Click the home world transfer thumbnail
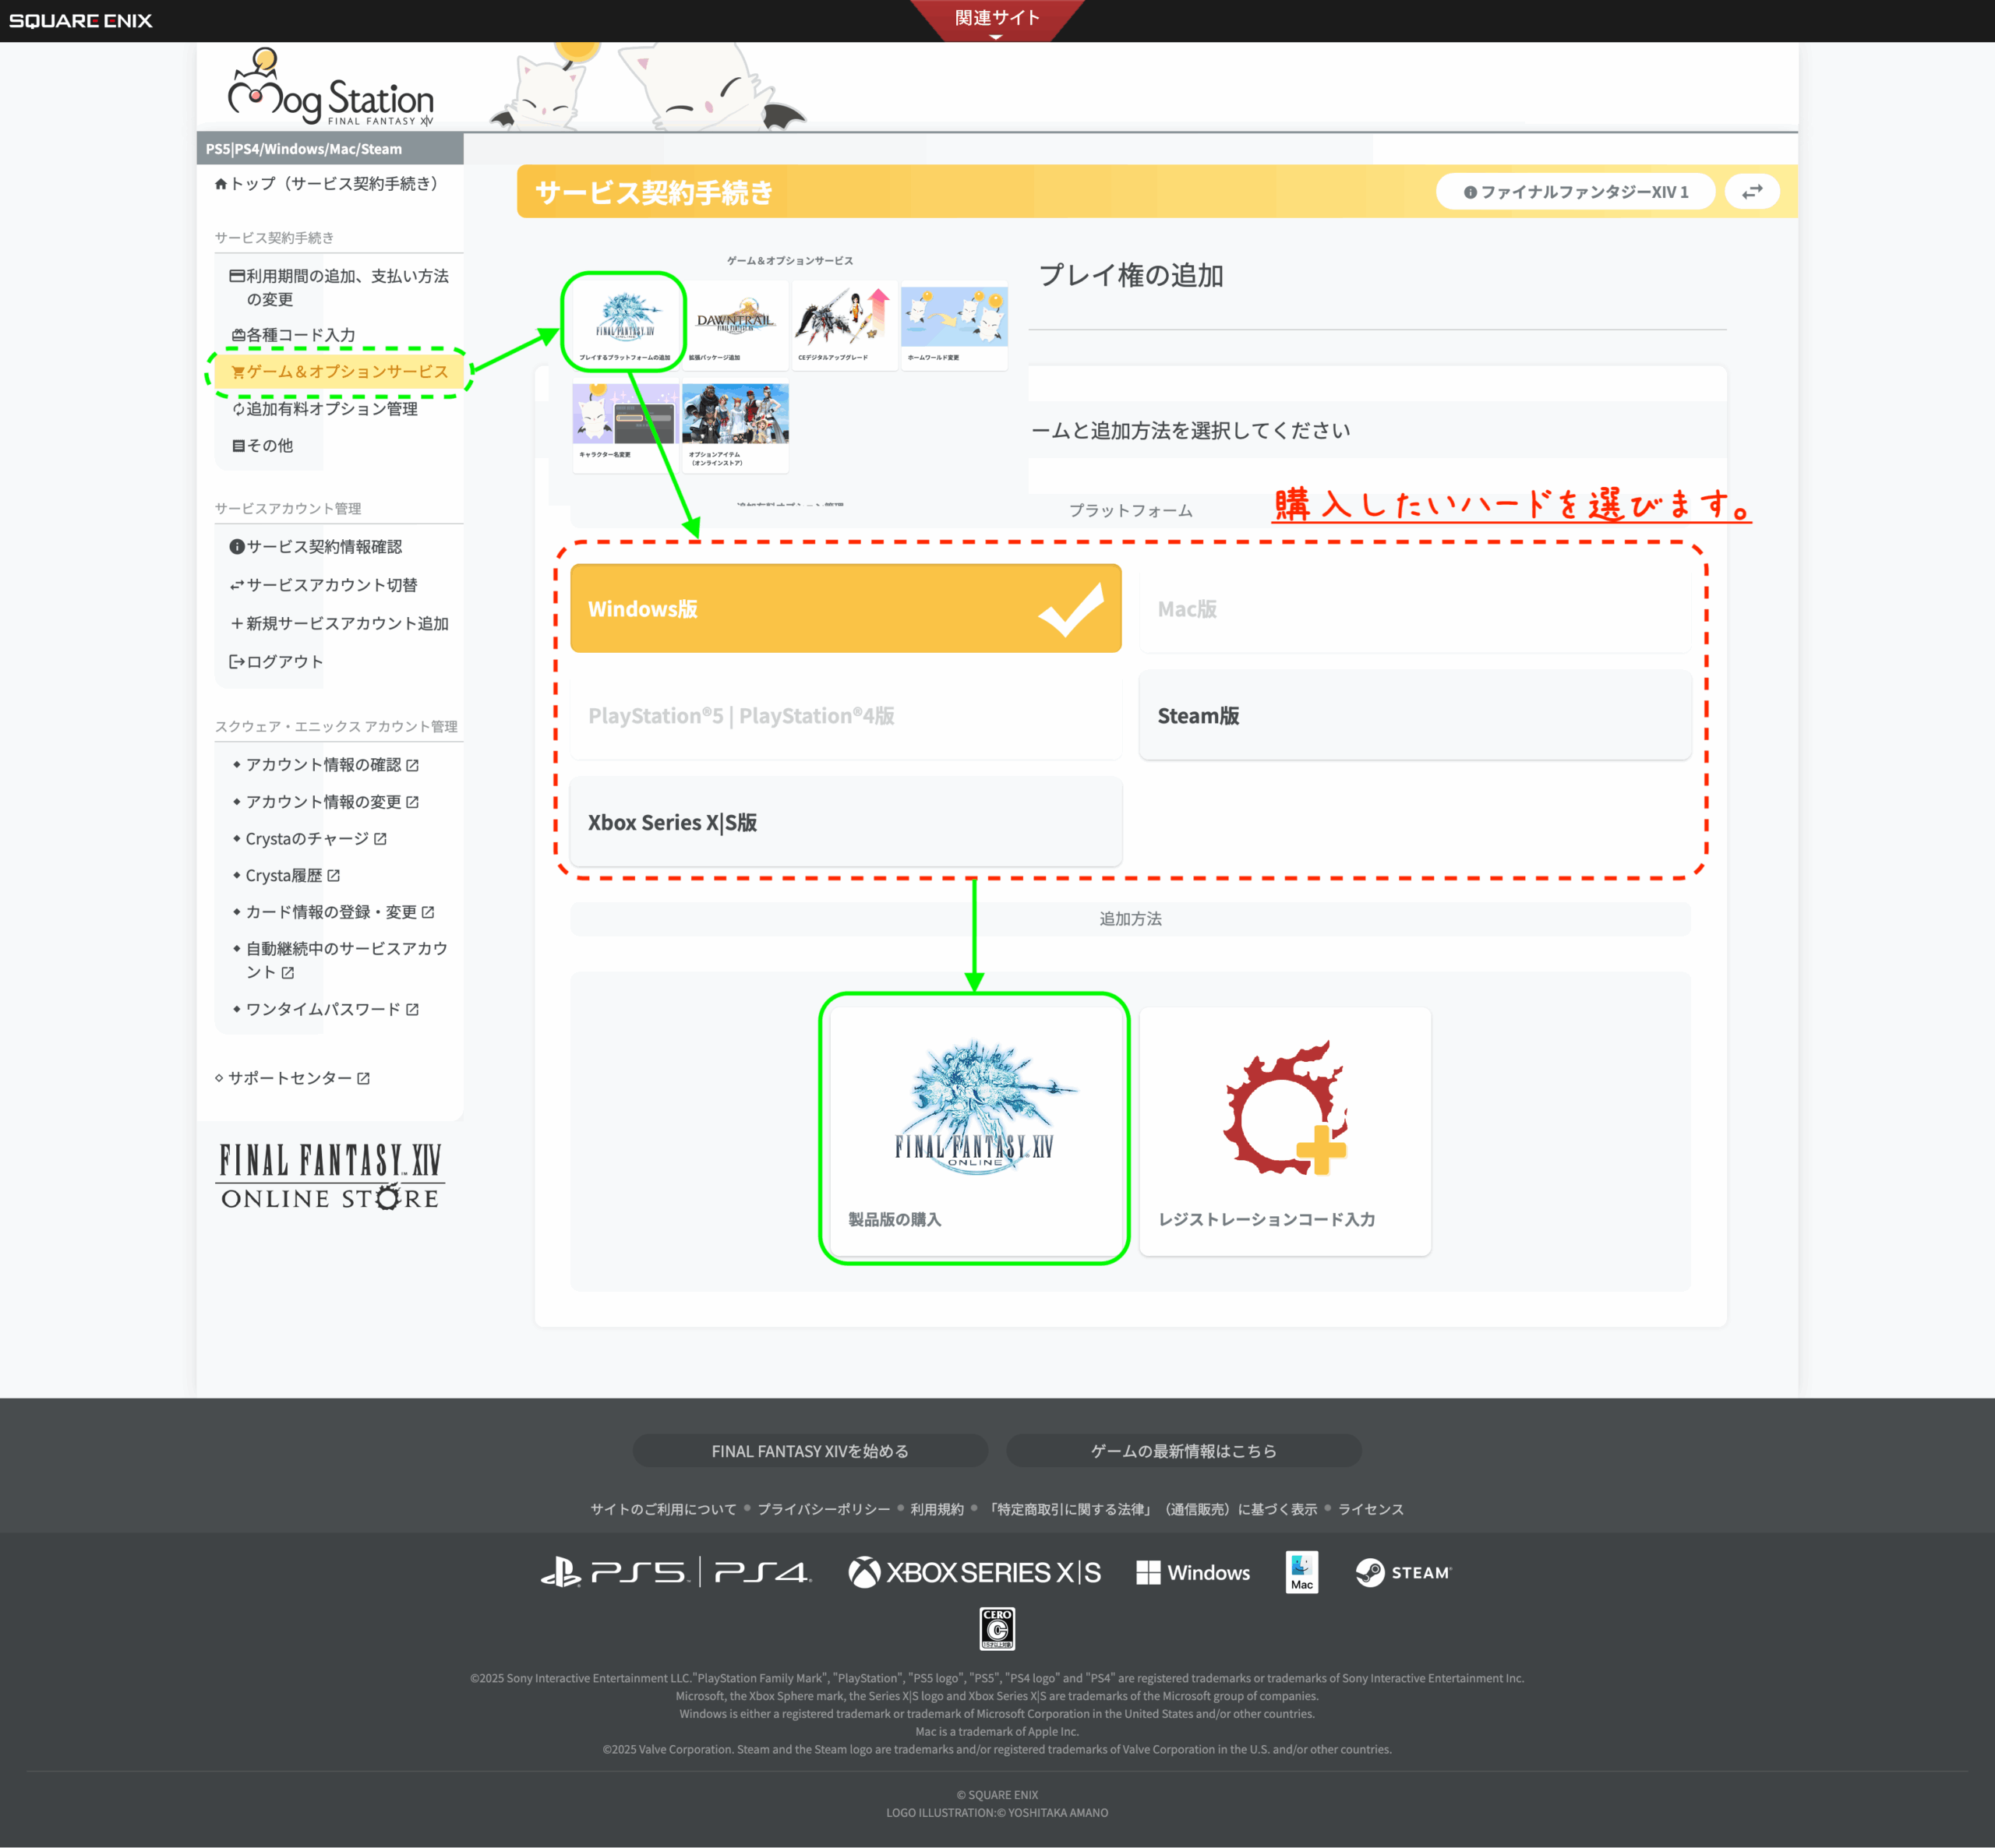The height and width of the screenshot is (1848, 1995). tap(954, 325)
